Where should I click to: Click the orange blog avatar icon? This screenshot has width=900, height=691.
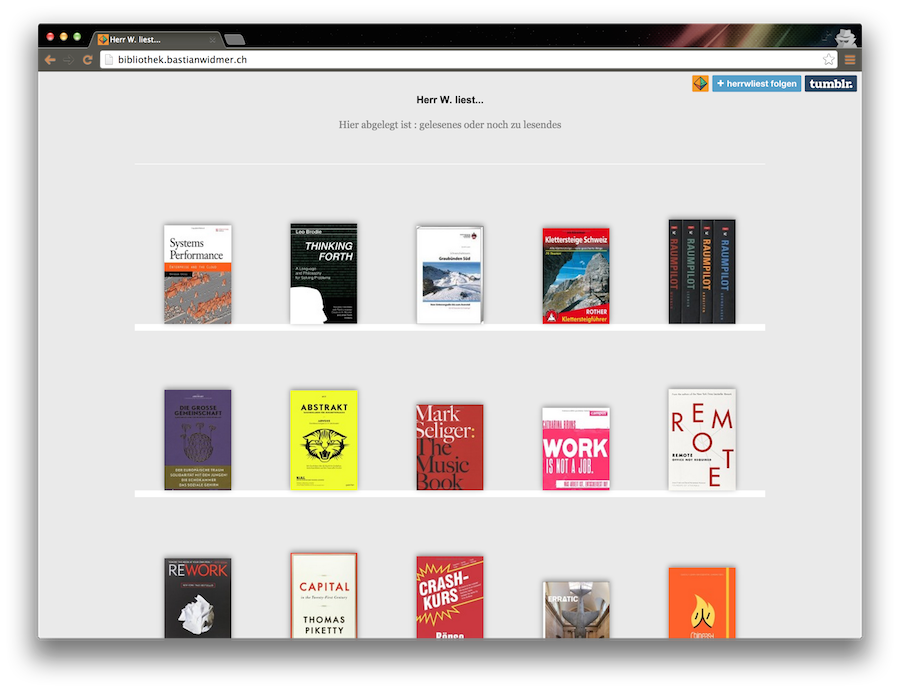coord(700,84)
